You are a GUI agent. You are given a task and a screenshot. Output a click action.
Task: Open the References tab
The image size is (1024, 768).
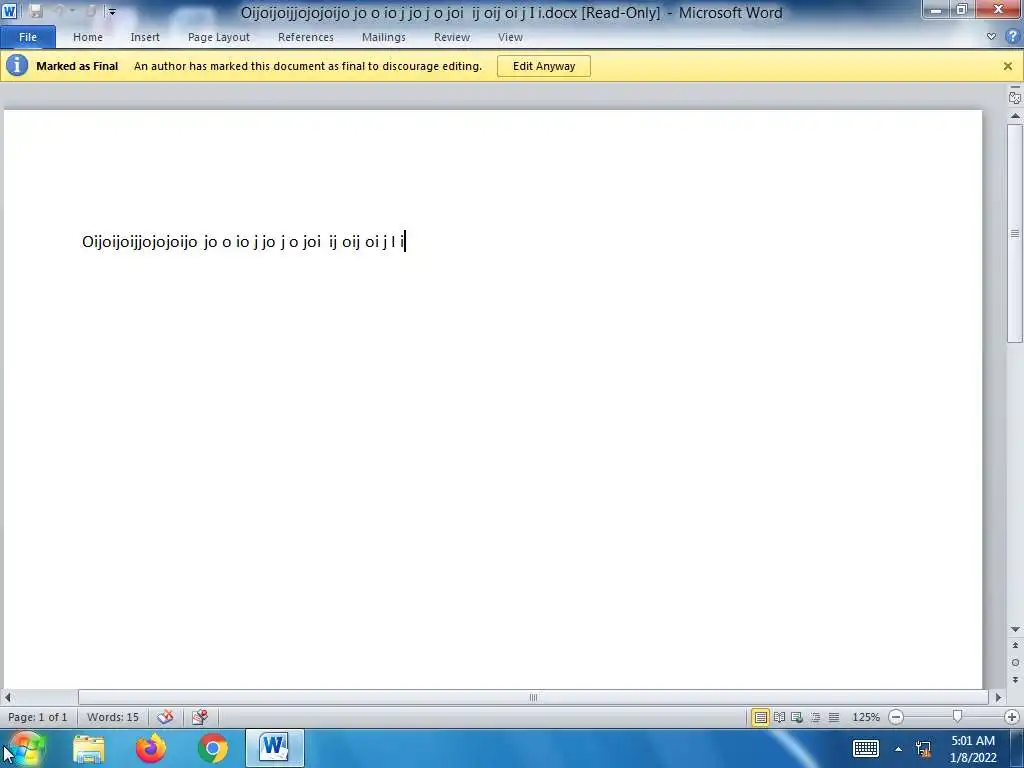(x=306, y=37)
